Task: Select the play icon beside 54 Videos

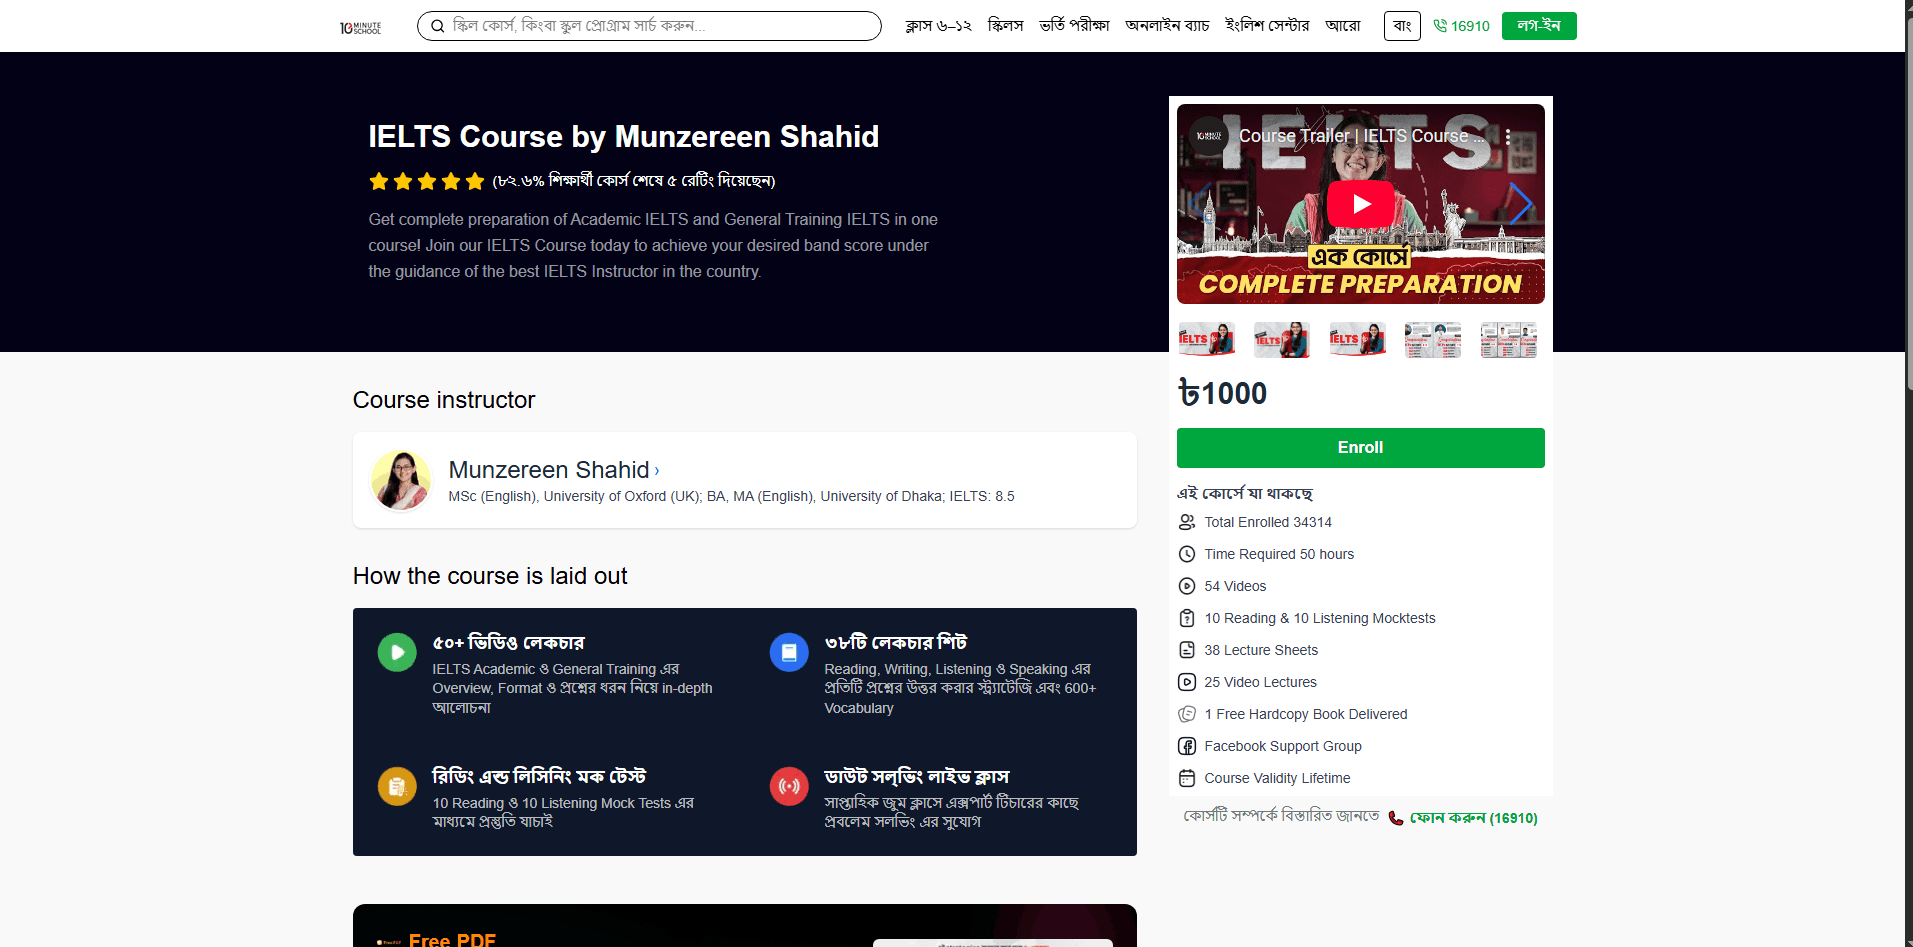Action: [1187, 586]
